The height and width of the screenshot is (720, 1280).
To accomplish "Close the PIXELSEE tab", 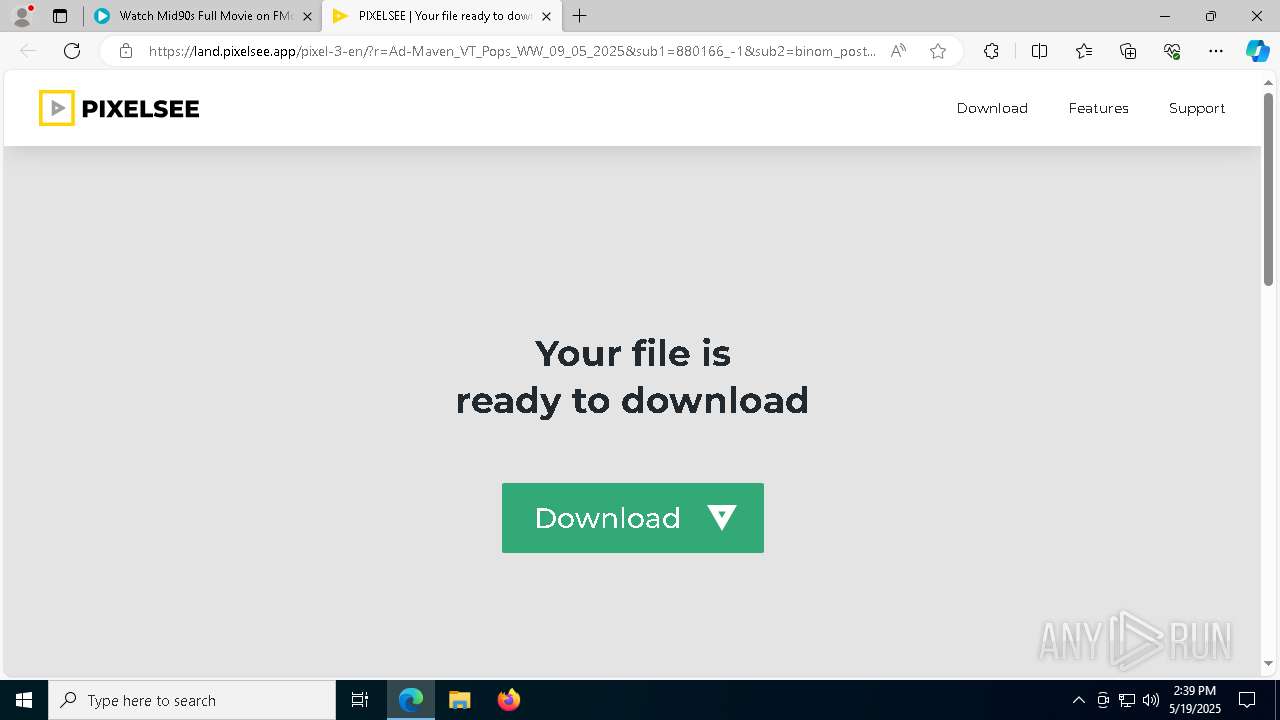I will (546, 16).
